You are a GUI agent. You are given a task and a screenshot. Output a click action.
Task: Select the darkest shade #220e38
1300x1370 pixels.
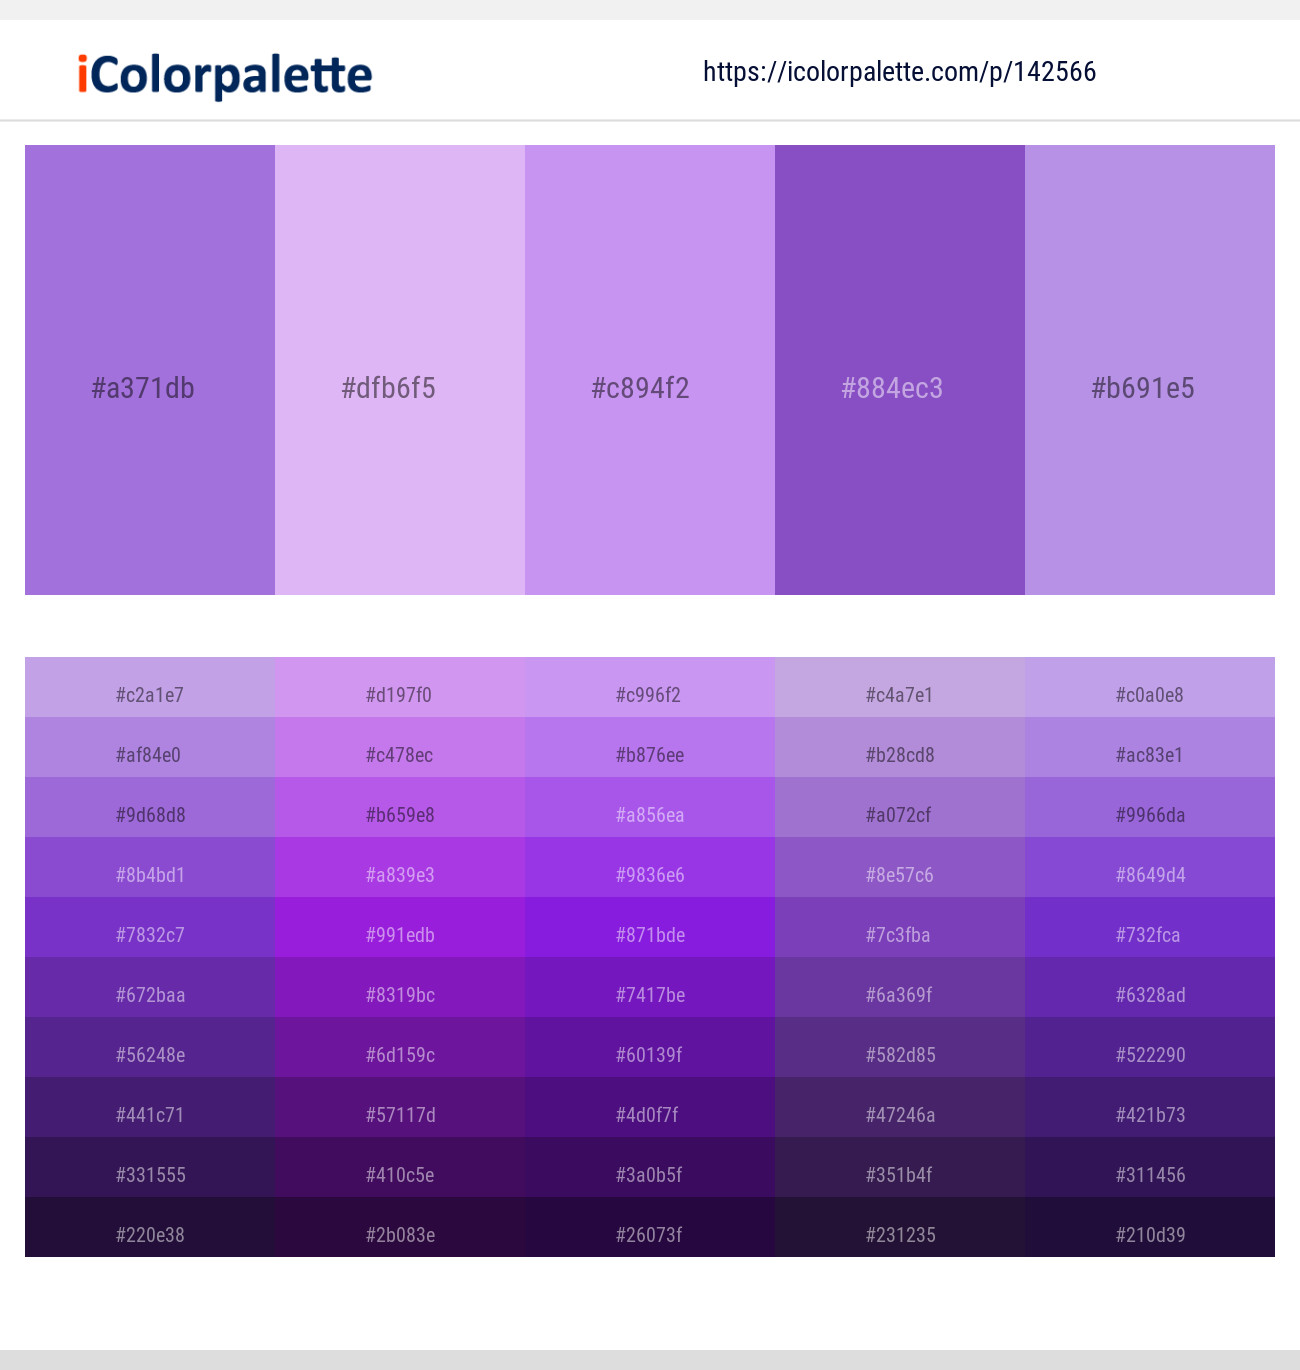[x=150, y=1234]
